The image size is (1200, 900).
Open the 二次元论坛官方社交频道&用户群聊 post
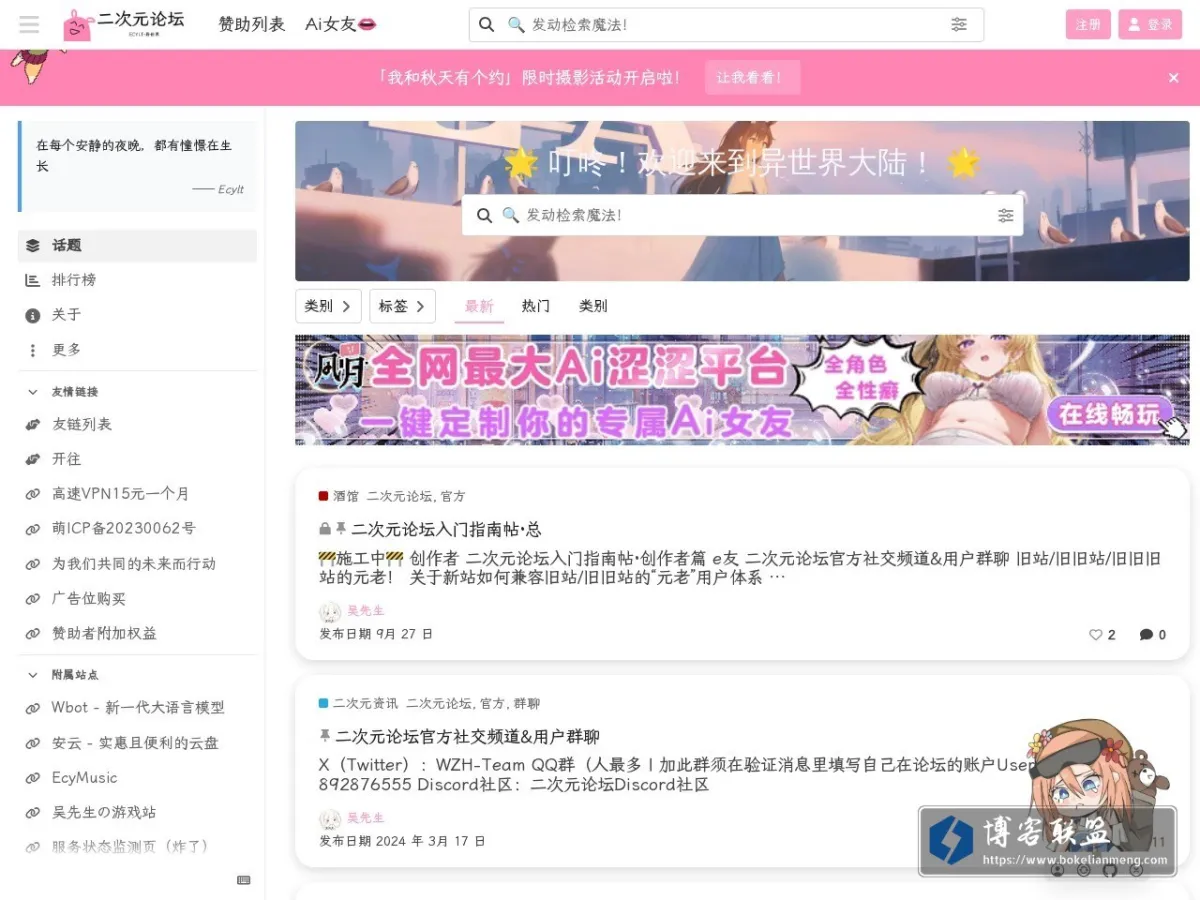click(467, 737)
